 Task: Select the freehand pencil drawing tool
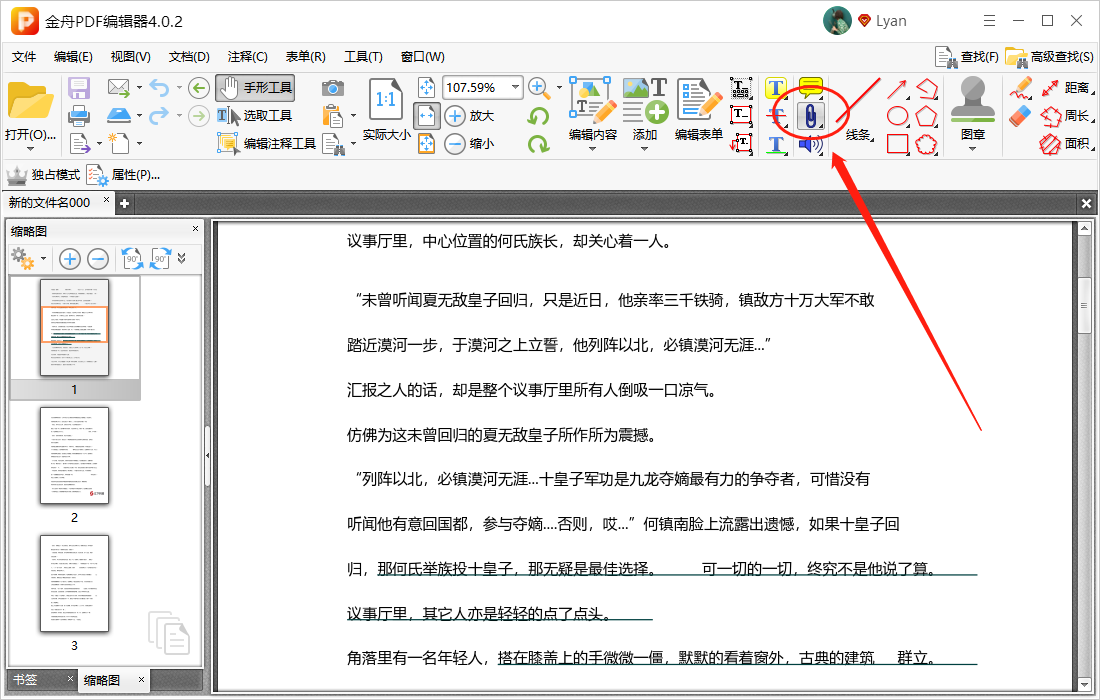pos(1020,88)
